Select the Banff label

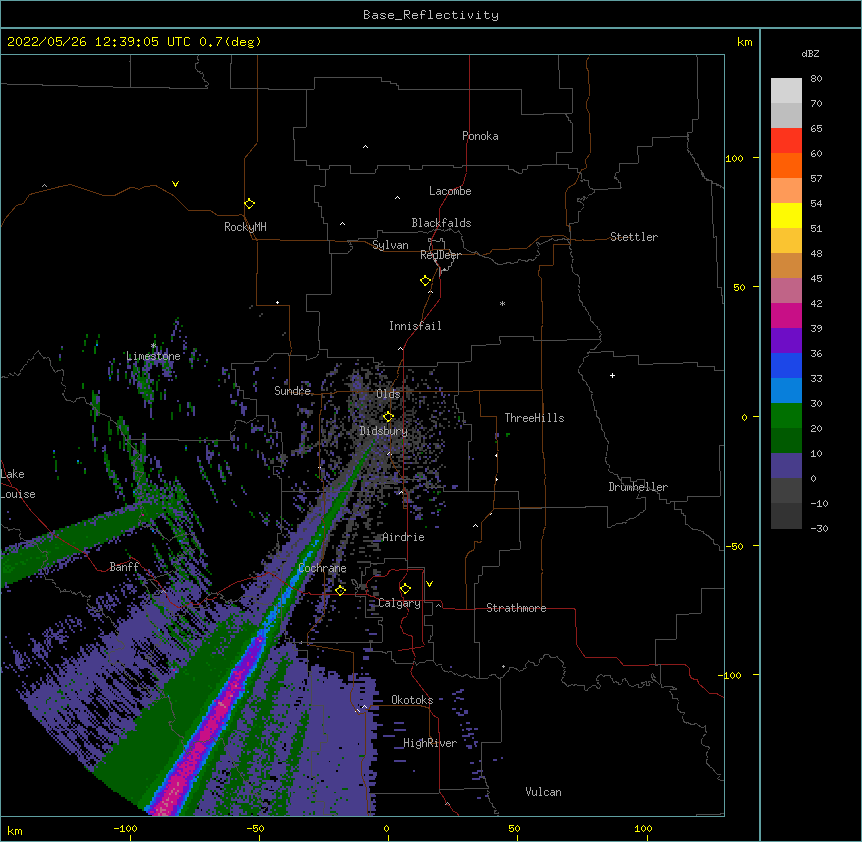pos(124,567)
